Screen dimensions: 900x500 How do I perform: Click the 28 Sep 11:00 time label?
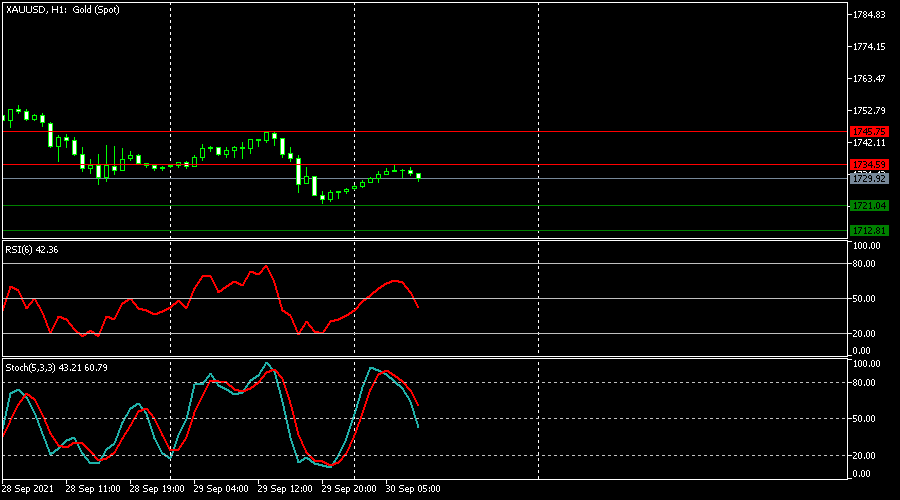(x=93, y=489)
